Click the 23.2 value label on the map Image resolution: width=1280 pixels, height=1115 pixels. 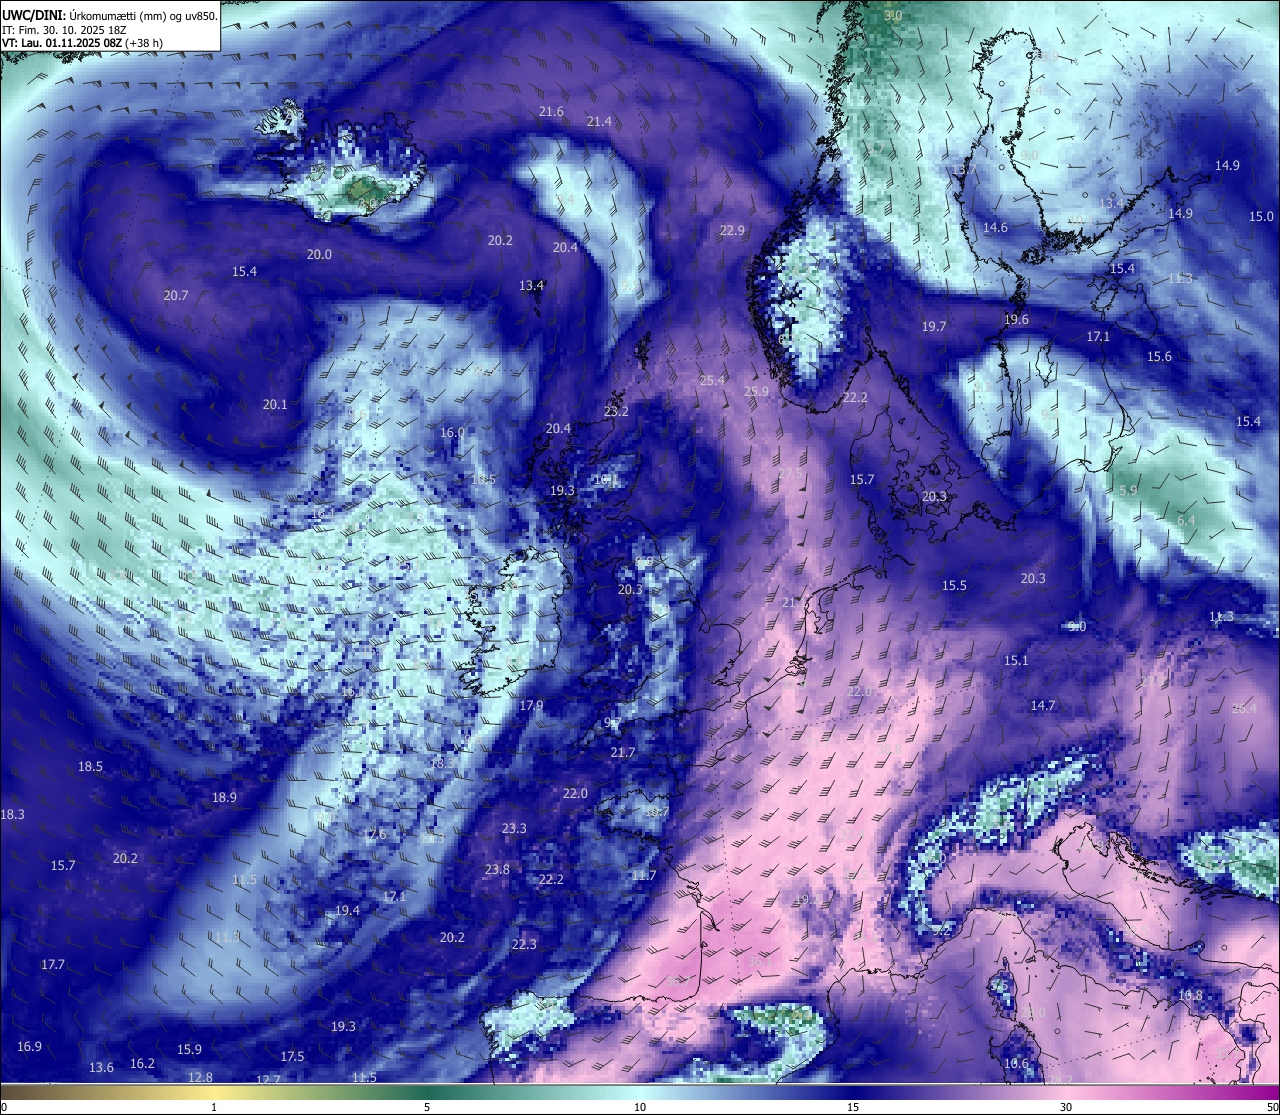617,412
